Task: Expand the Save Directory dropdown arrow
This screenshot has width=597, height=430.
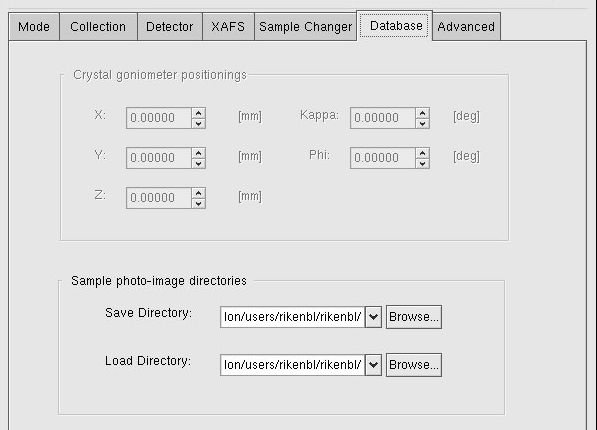Action: point(373,317)
